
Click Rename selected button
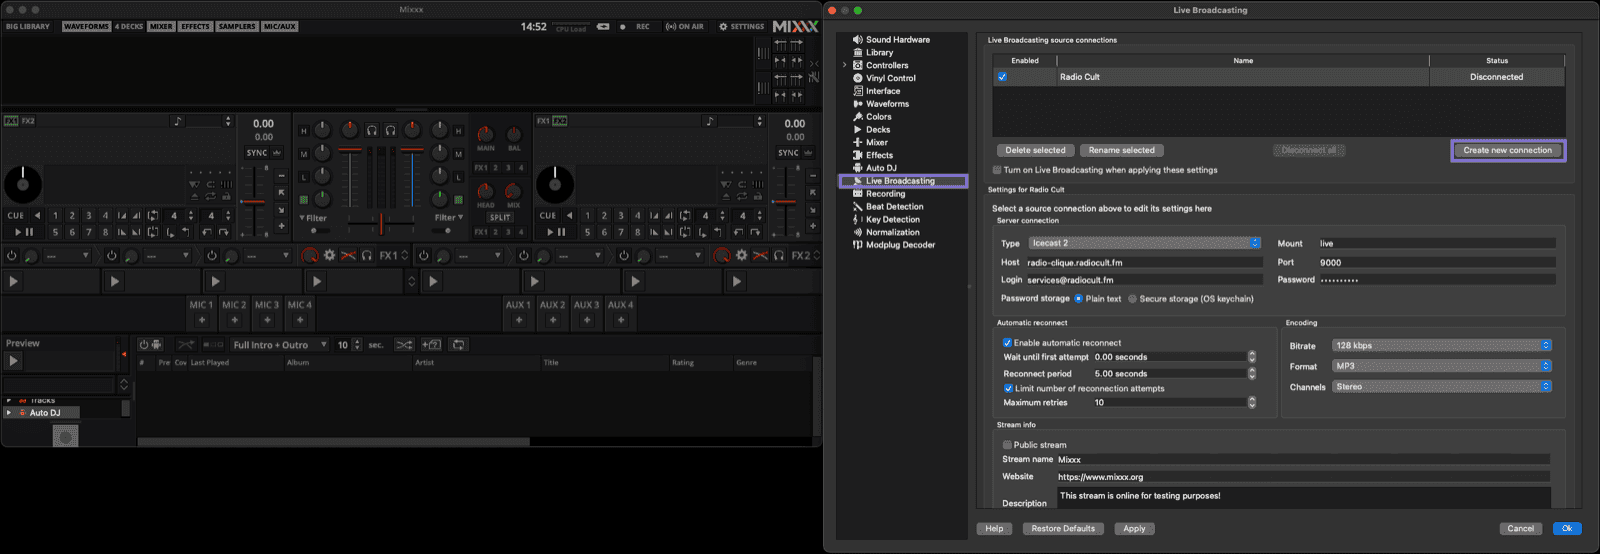1122,150
